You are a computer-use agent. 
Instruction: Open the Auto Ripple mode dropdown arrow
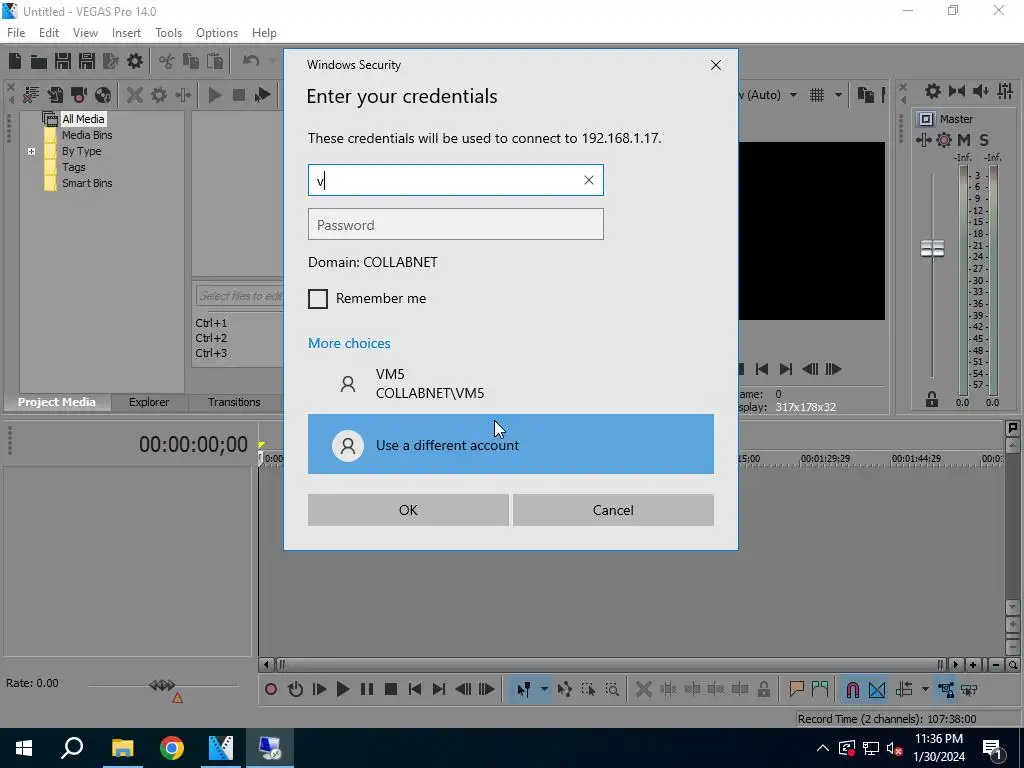click(x=925, y=689)
